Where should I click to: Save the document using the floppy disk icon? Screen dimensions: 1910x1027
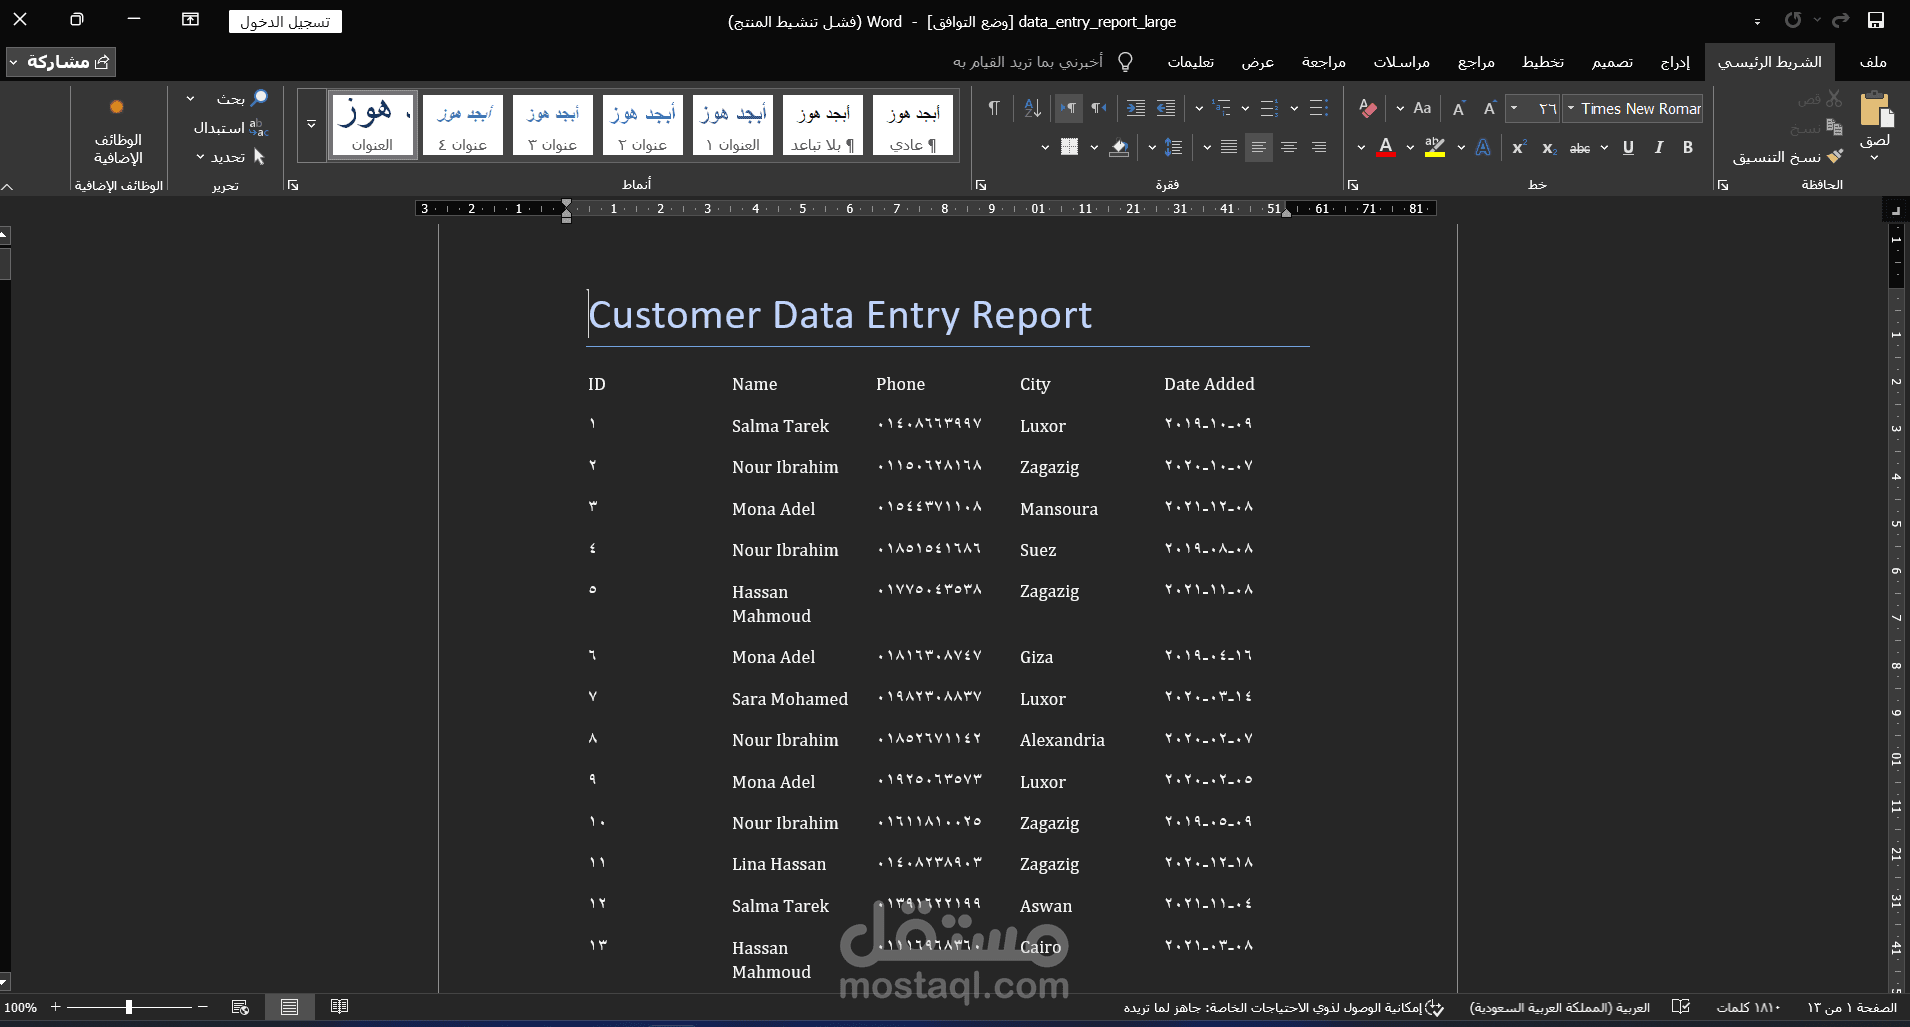click(1876, 20)
